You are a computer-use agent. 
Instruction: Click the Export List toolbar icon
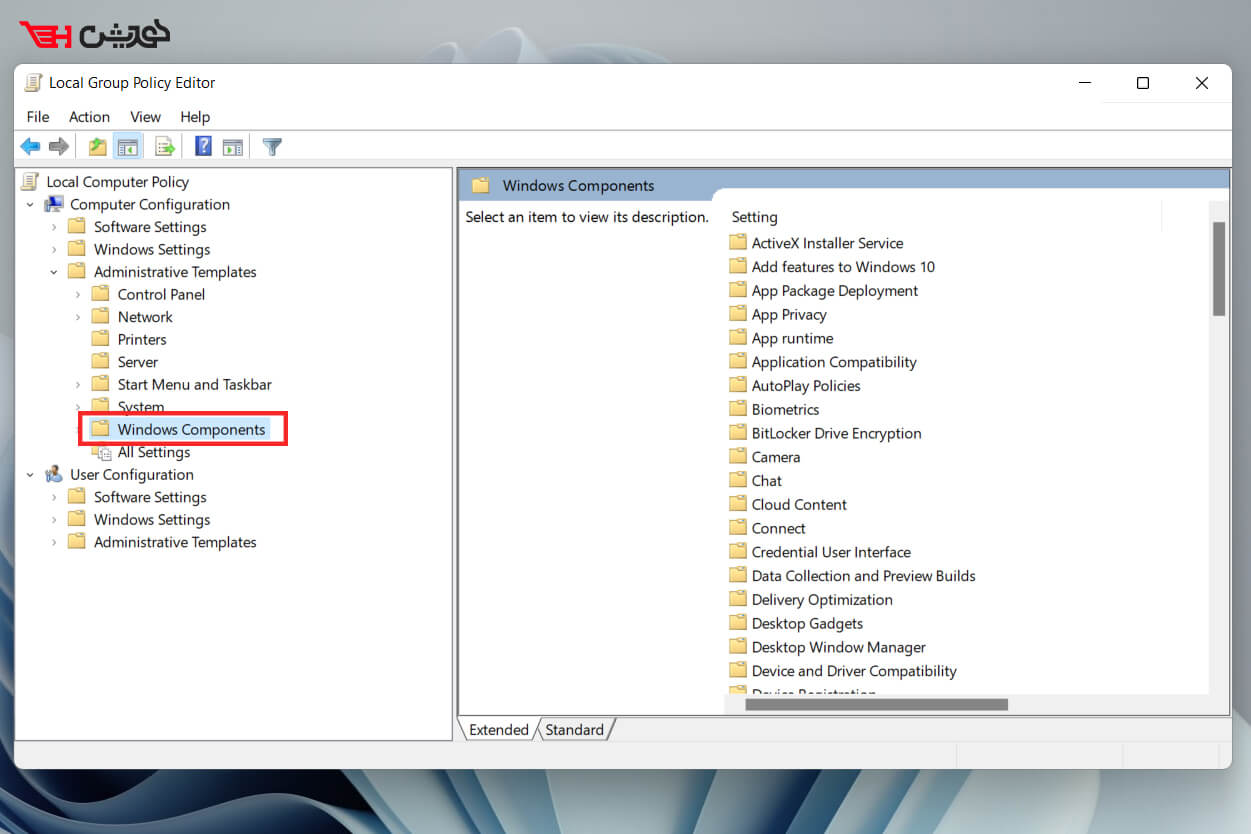(164, 146)
